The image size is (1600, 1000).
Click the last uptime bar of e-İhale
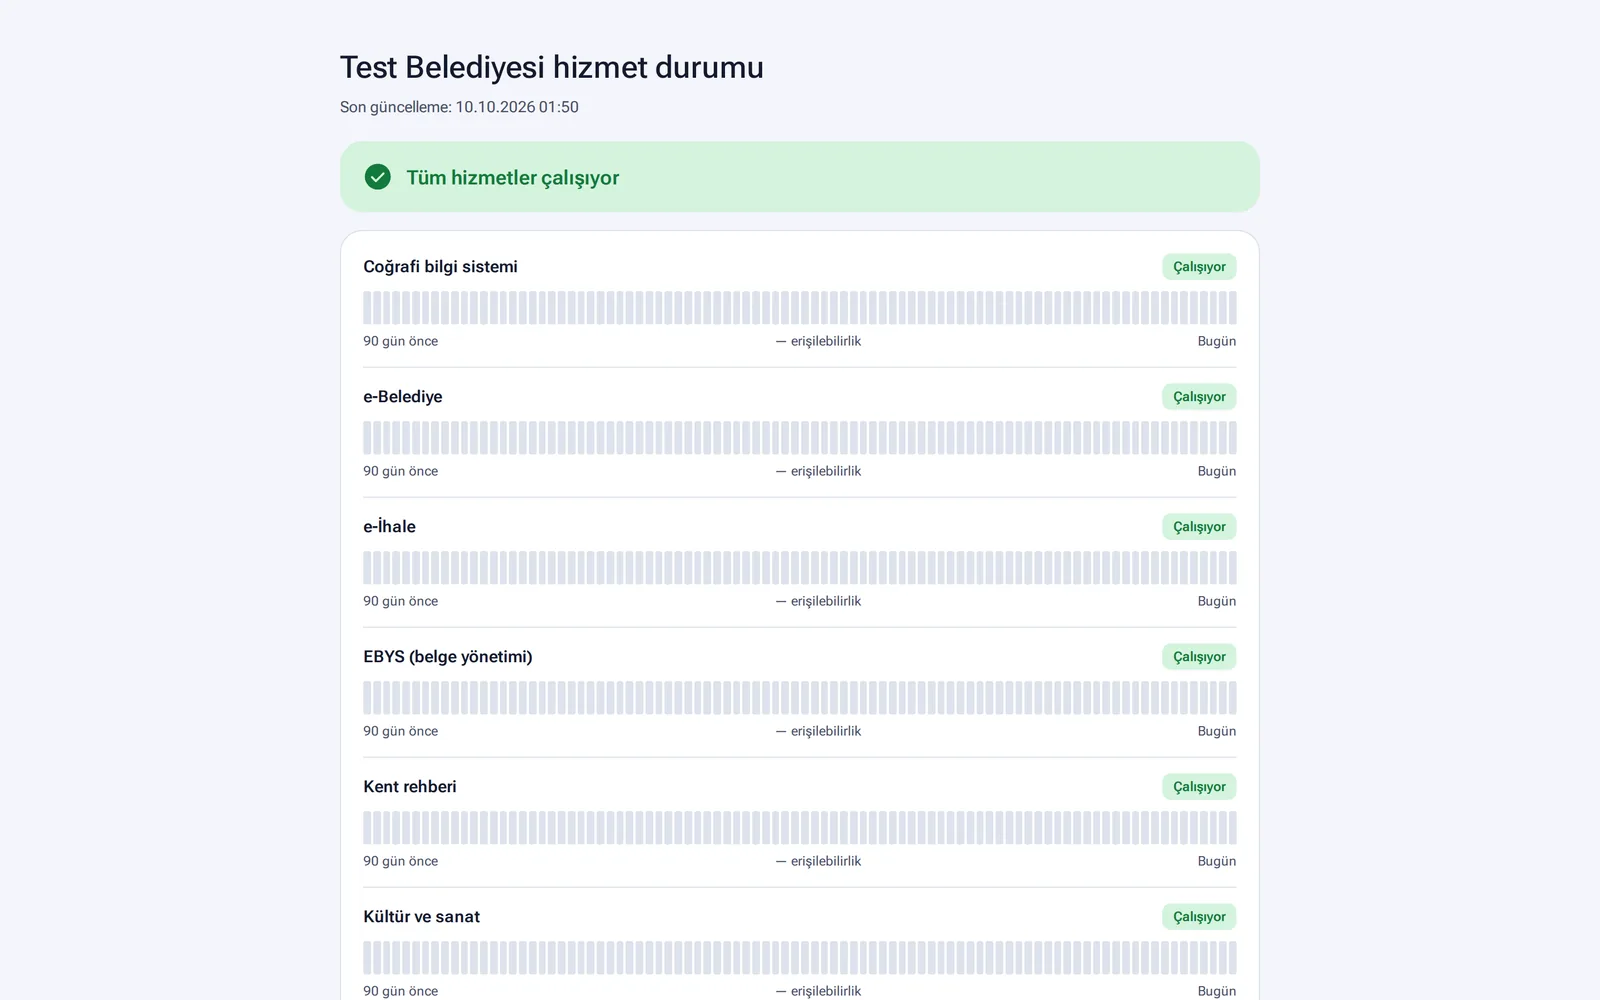1232,568
